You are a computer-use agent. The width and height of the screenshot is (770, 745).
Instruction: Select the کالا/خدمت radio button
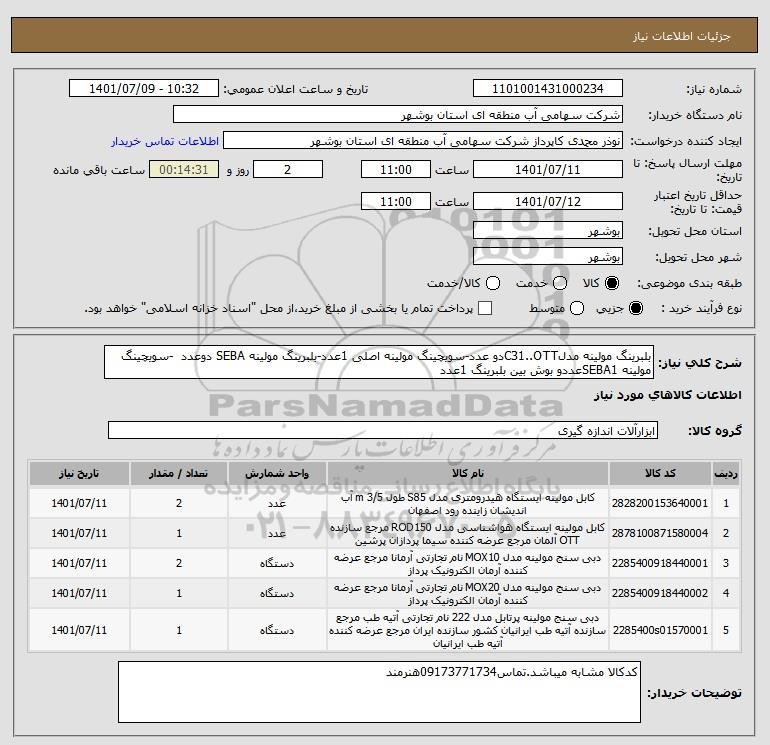pos(493,283)
